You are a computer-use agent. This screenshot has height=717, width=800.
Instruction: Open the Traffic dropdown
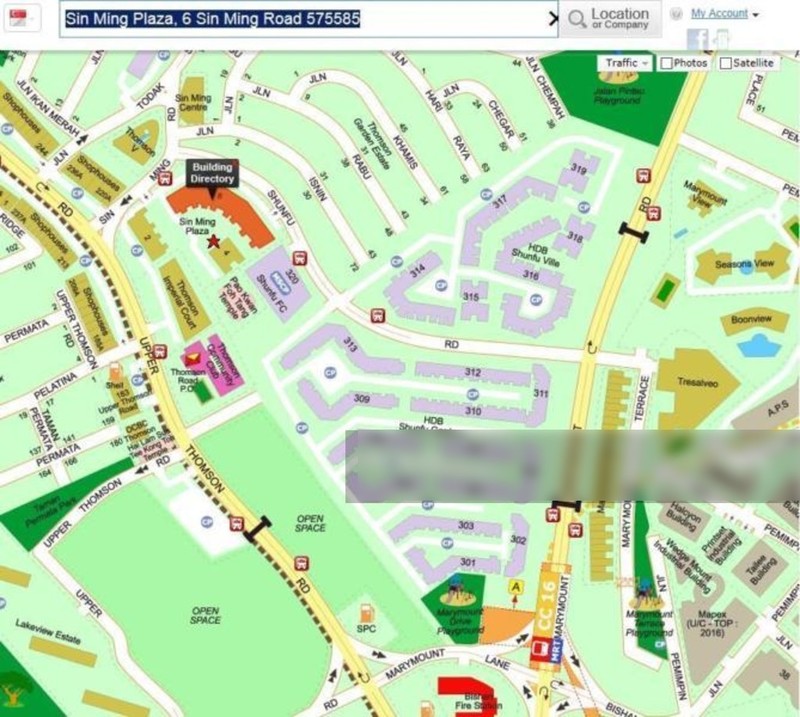click(x=625, y=63)
